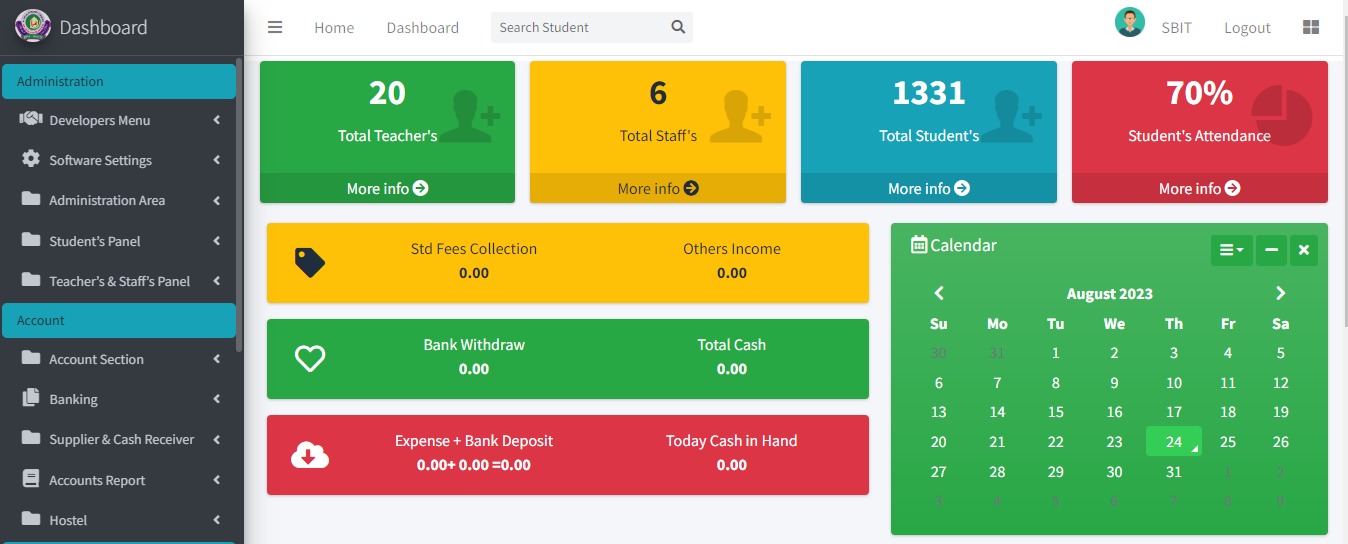Go to the previous month in calendar
Image resolution: width=1348 pixels, height=544 pixels.
tap(938, 293)
